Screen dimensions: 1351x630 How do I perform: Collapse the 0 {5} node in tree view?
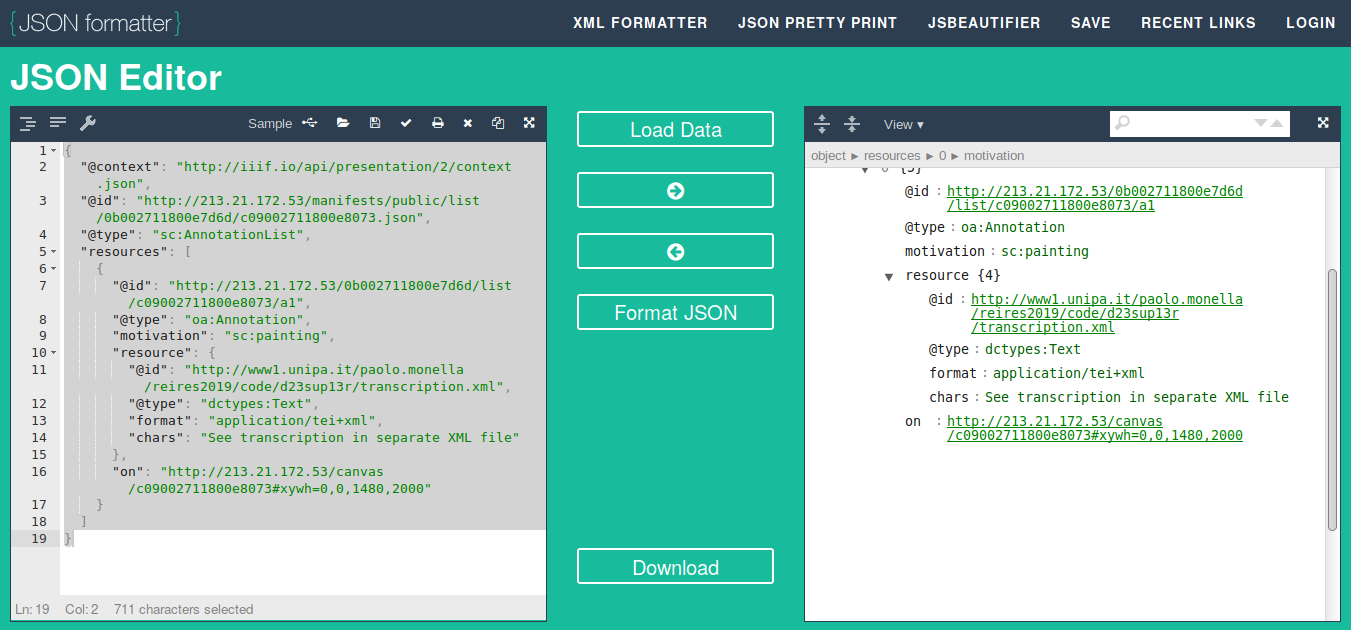864,170
